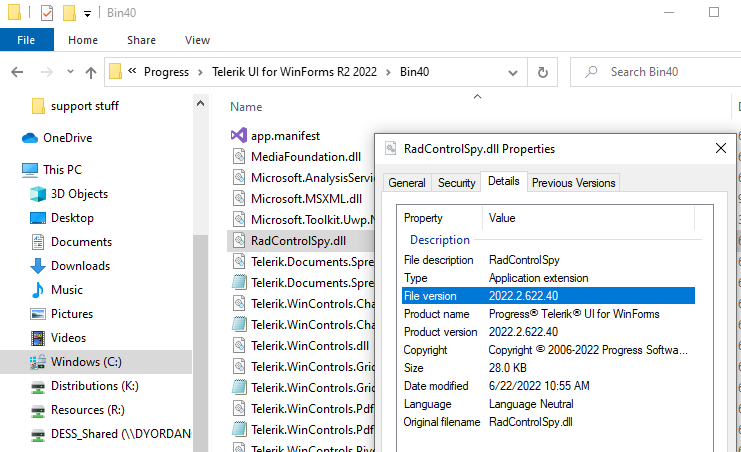
Task: Click the This PC monitor icon
Action: pos(30,170)
